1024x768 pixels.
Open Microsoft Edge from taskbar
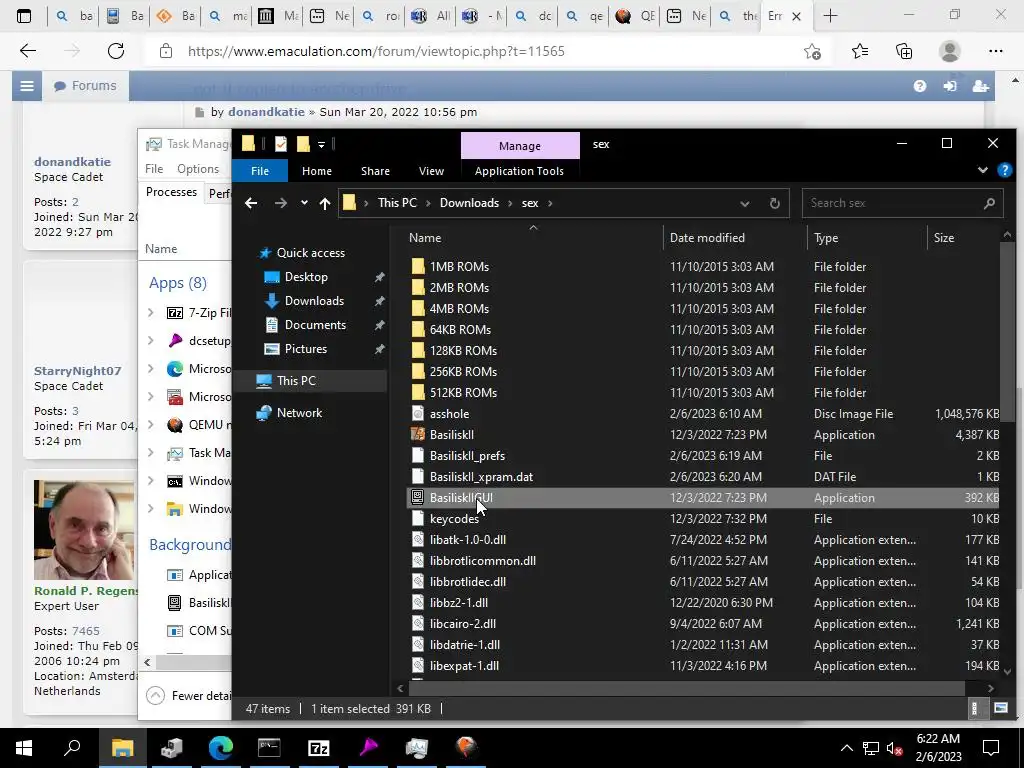point(221,748)
